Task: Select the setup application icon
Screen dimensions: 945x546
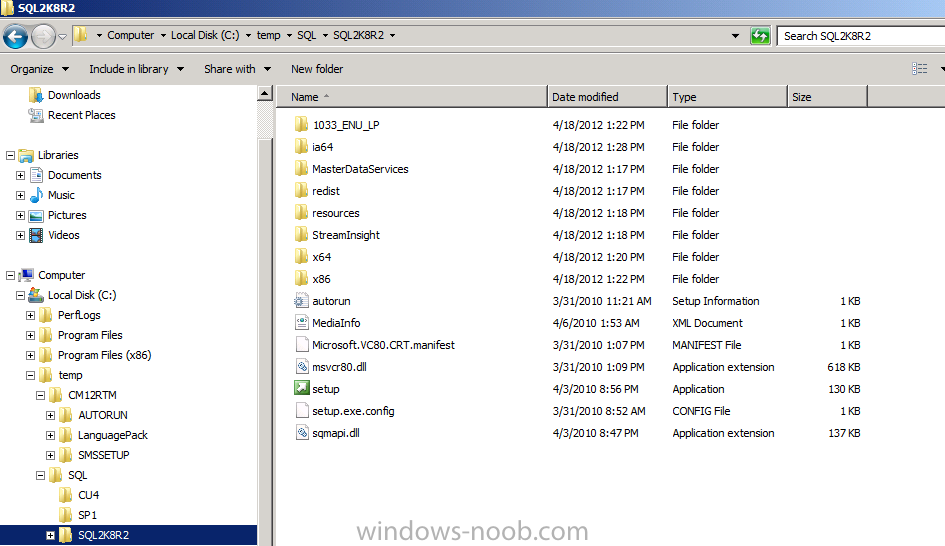Action: click(x=301, y=388)
